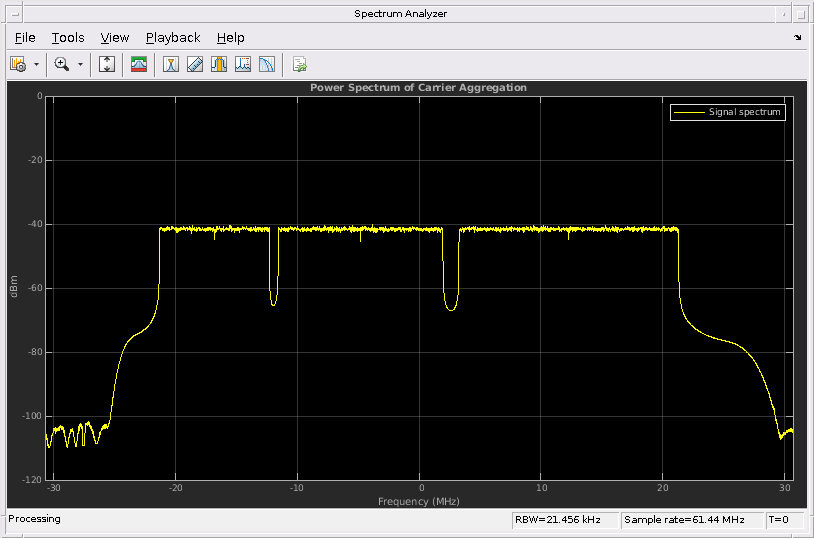Click the generate script icon

click(300, 64)
